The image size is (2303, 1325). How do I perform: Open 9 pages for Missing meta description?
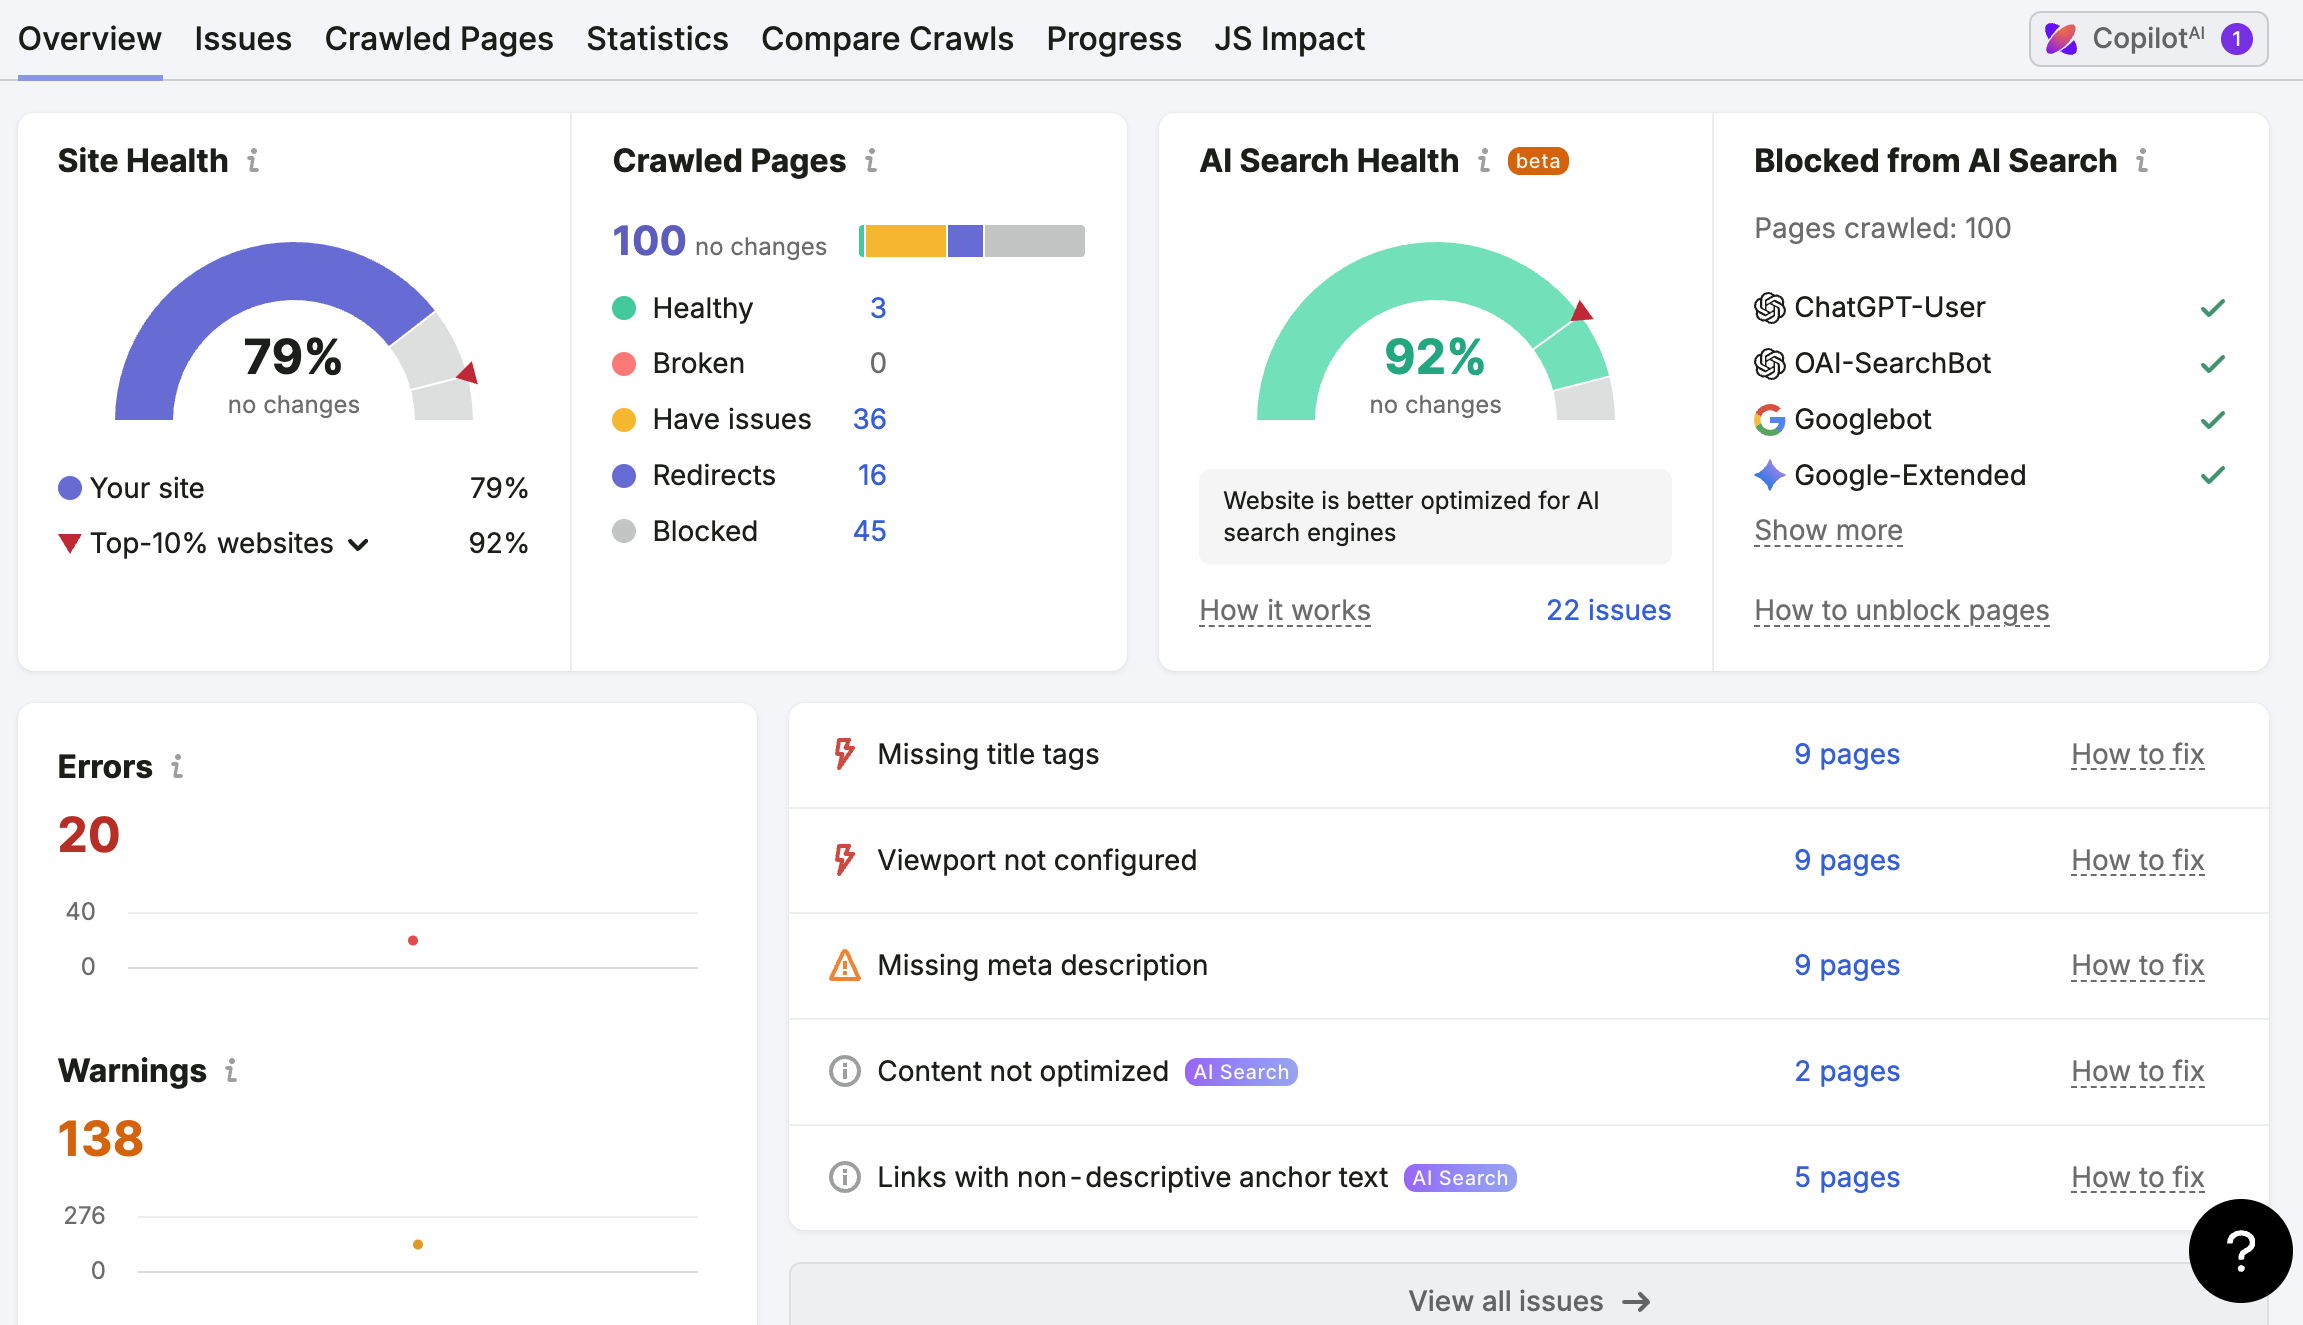1847,965
